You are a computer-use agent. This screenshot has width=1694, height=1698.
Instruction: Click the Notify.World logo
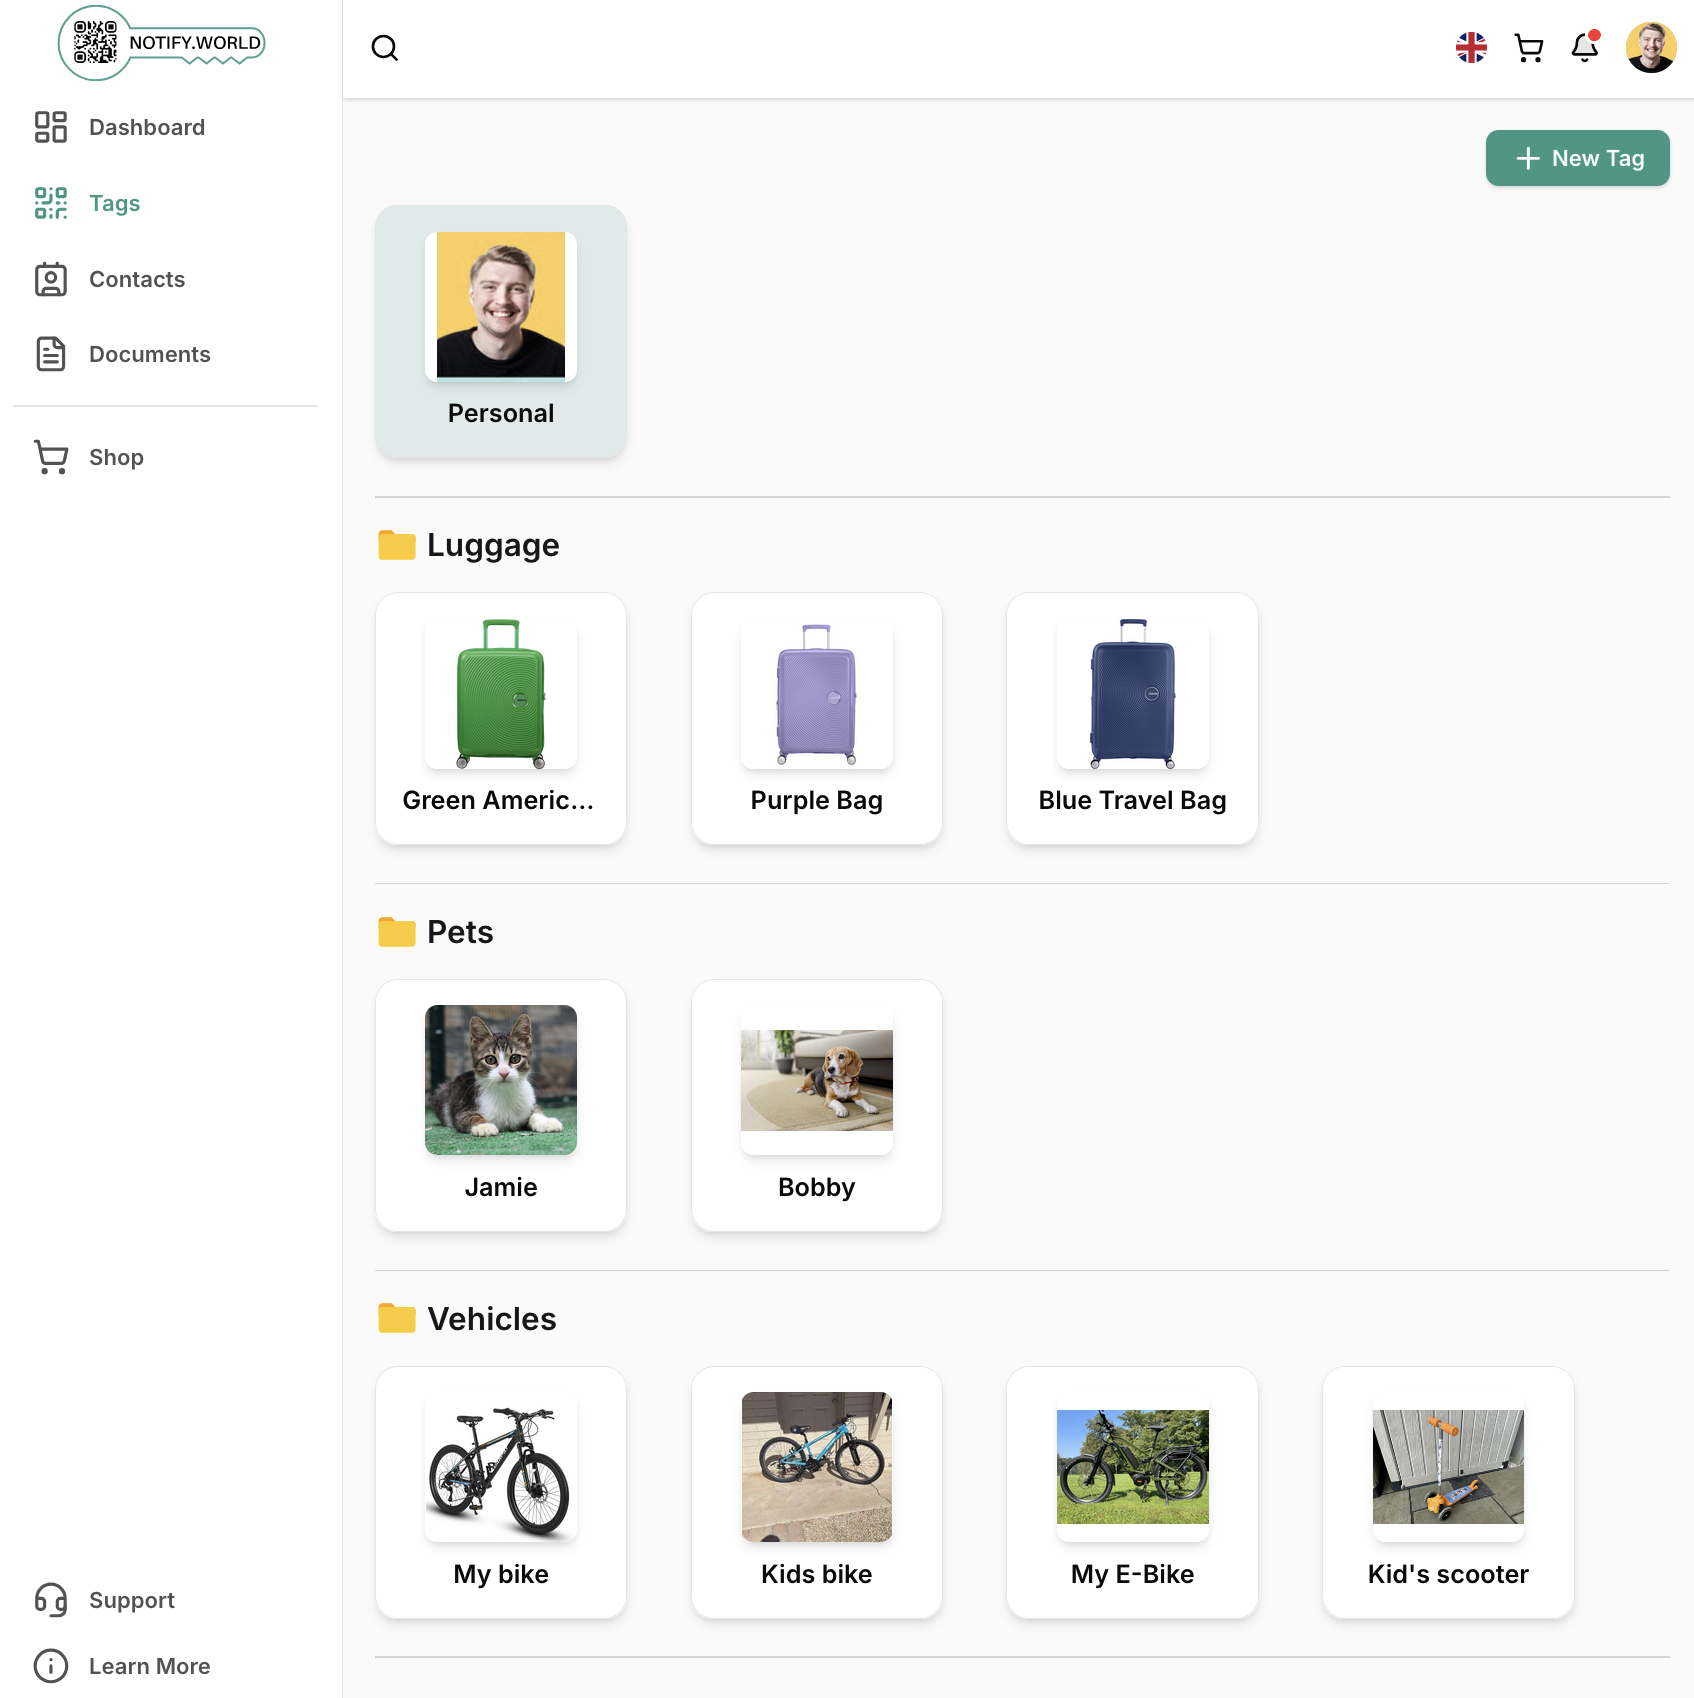pyautogui.click(x=162, y=43)
